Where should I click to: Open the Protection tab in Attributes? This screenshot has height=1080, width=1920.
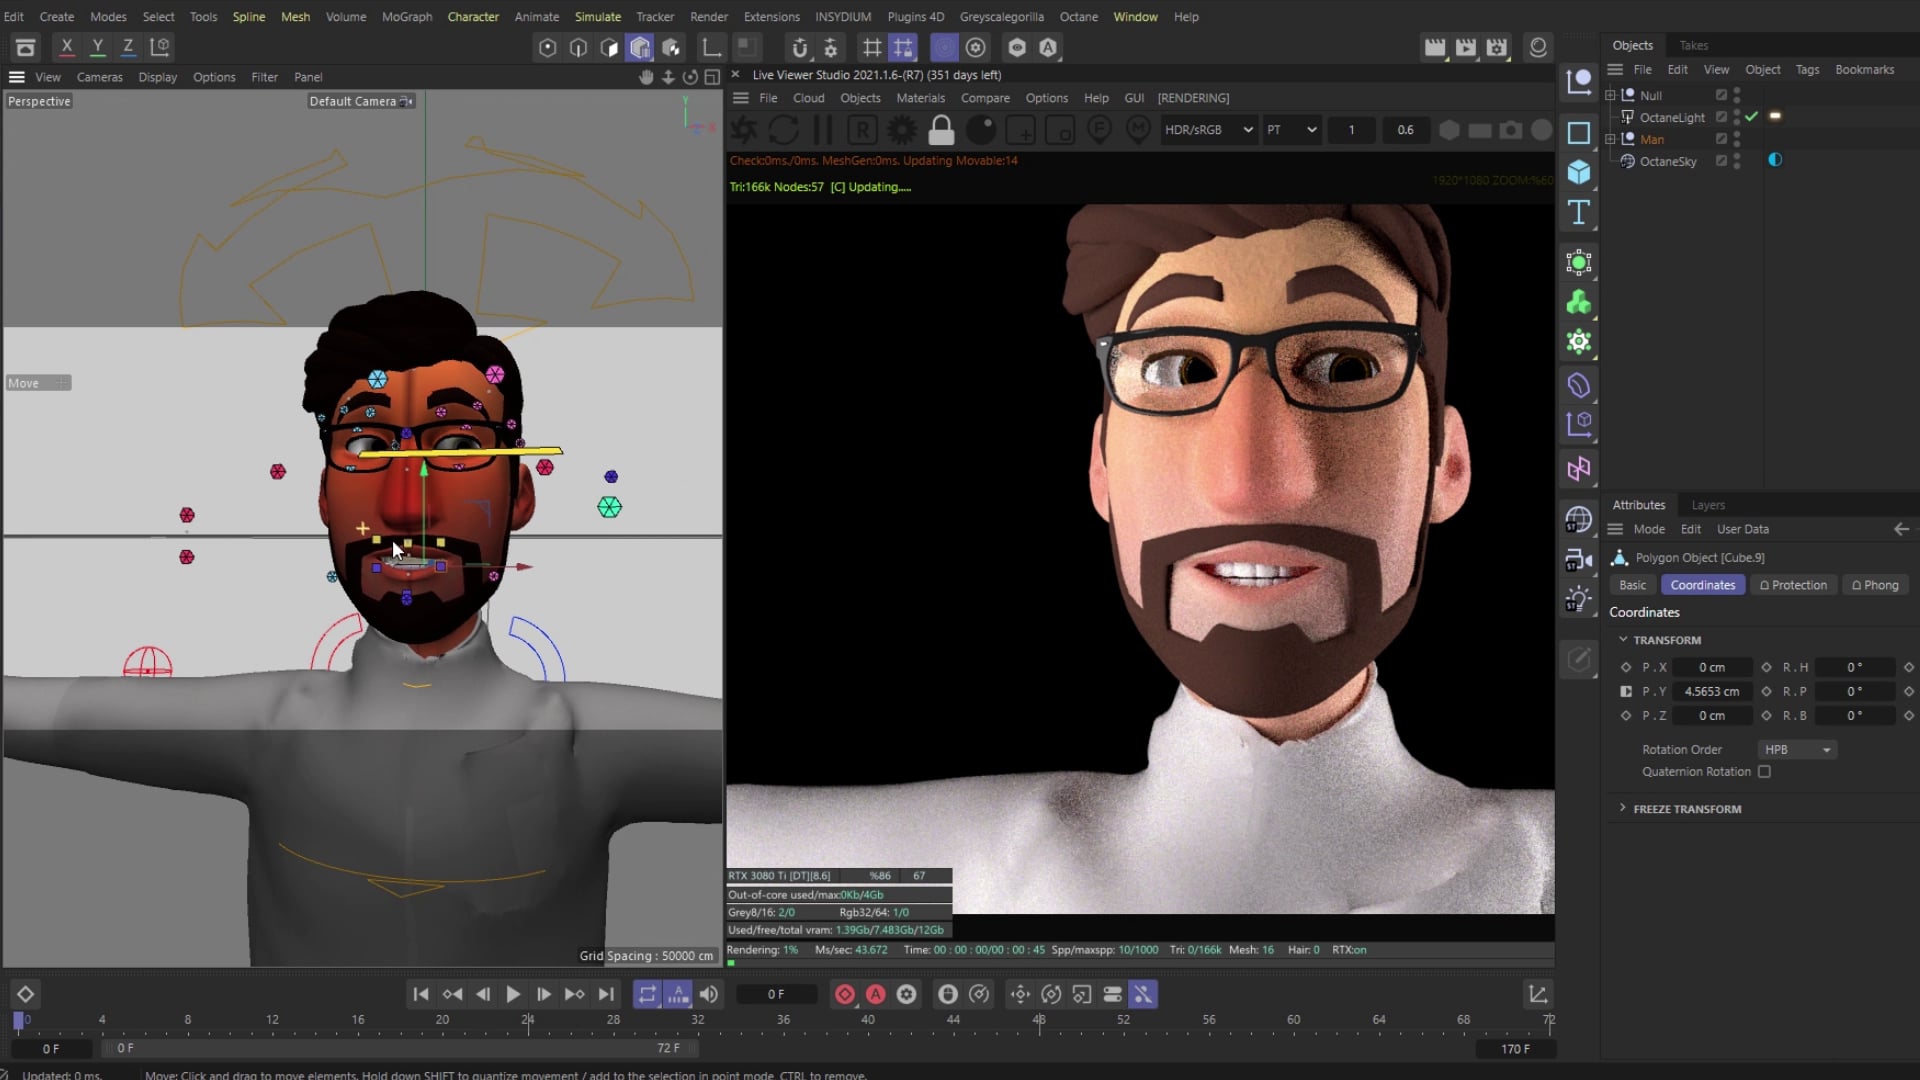(x=1794, y=584)
